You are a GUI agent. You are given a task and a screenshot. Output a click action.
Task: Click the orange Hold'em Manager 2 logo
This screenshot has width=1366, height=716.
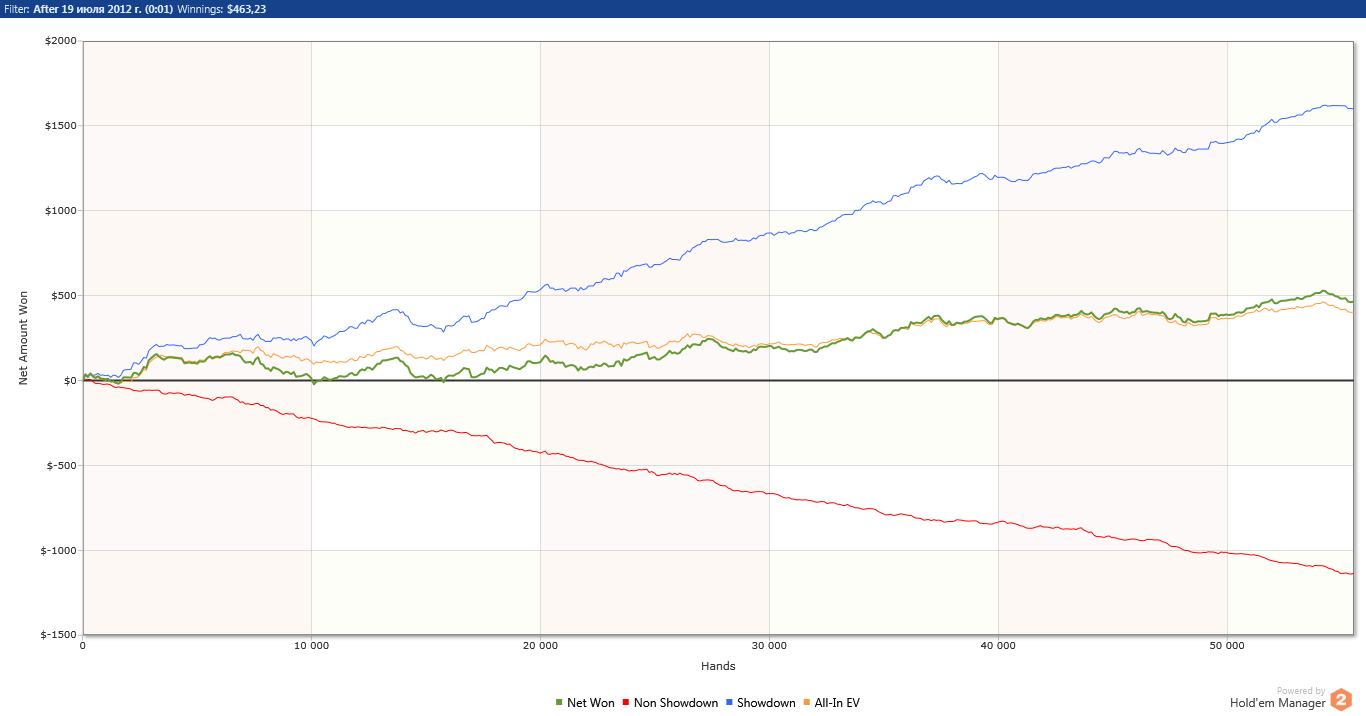point(1341,700)
